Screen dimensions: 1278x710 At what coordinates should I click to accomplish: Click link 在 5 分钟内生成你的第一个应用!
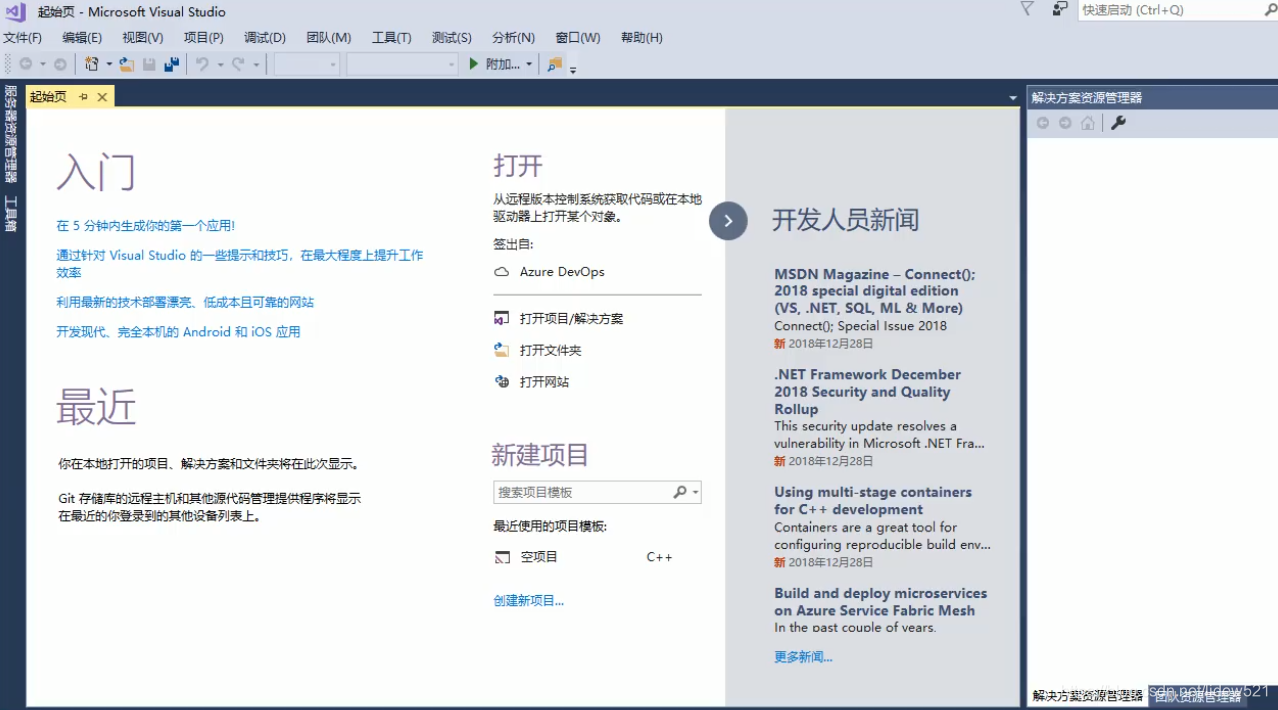[146, 226]
